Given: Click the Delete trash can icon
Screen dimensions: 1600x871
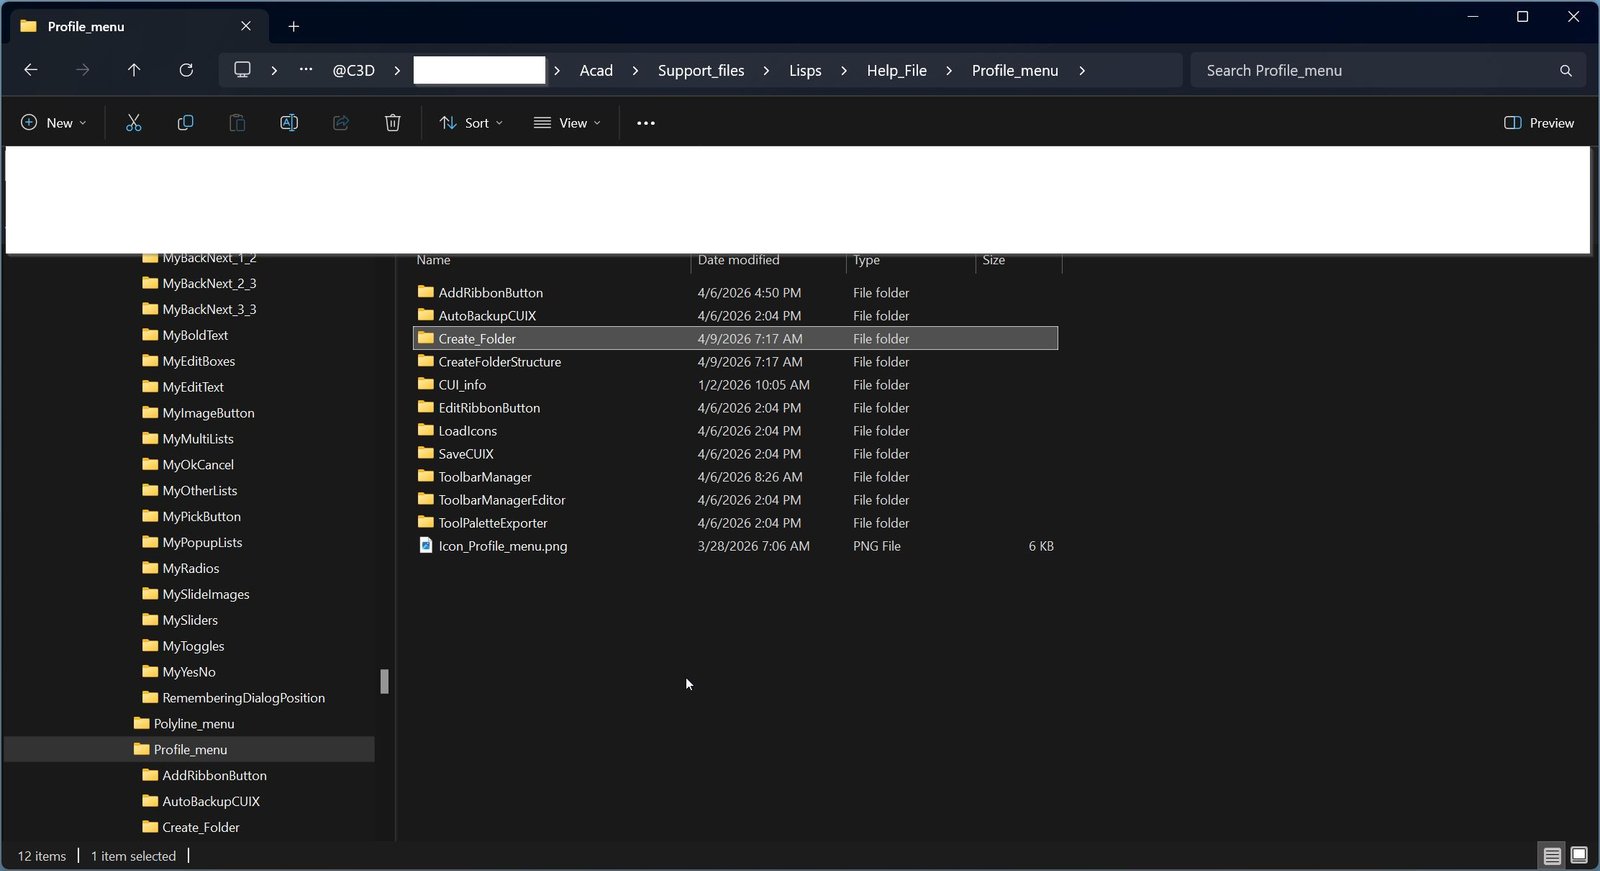Looking at the screenshot, I should pyautogui.click(x=393, y=123).
